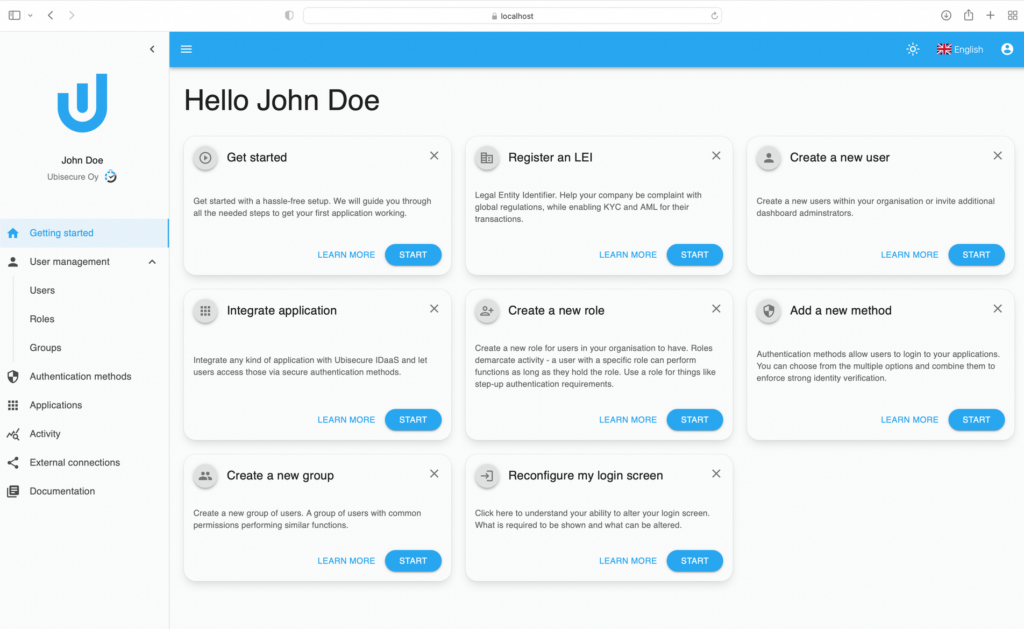Click the Reconfigure my login screen icon
Viewport: 1024px width, 629px height.
pos(487,476)
